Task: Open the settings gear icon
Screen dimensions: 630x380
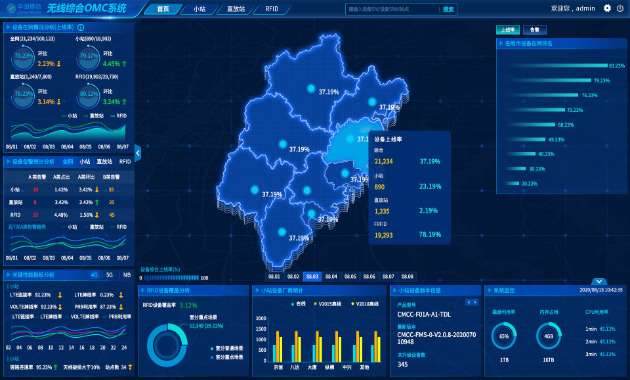Action: click(x=607, y=8)
